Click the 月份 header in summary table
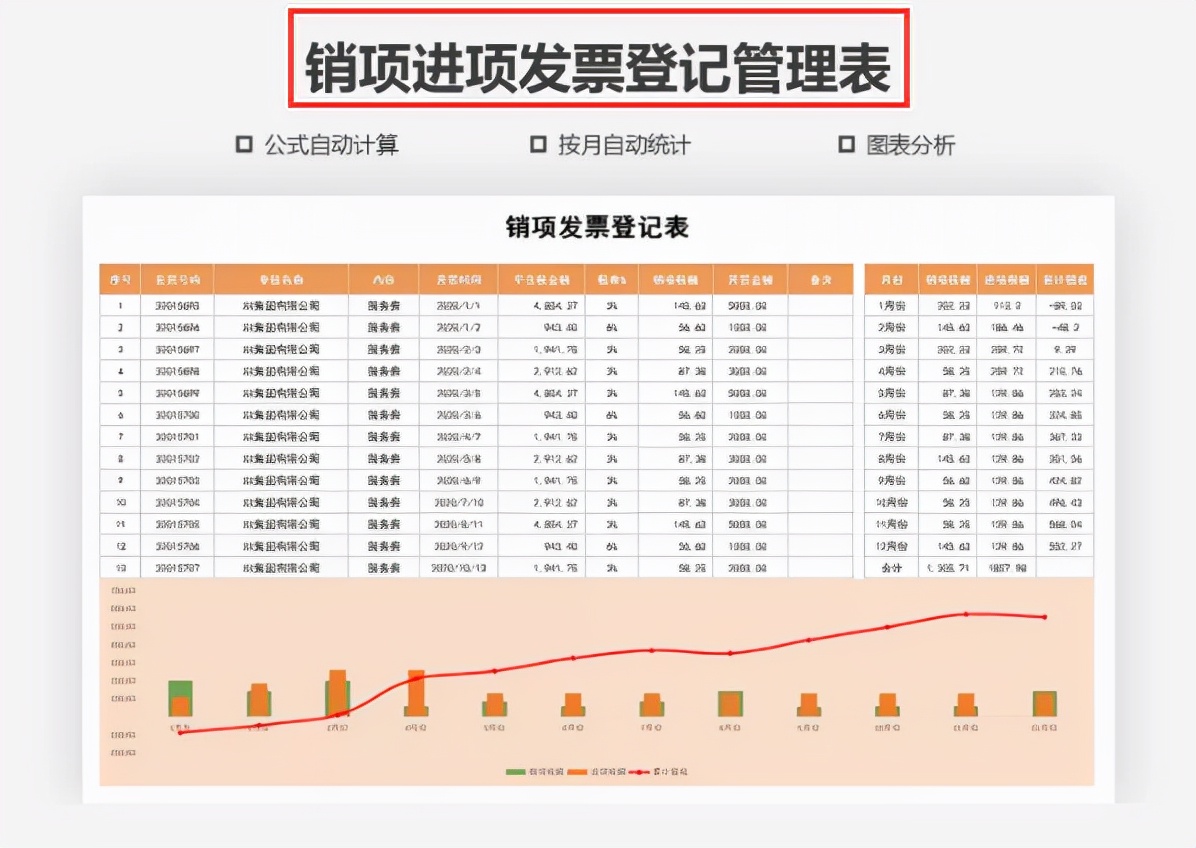The image size is (1196, 848). coord(892,280)
